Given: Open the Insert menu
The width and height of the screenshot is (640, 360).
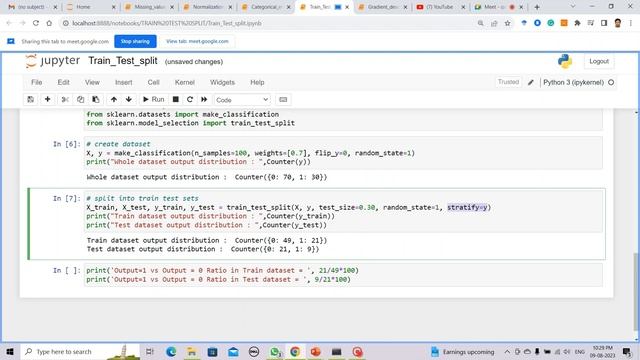Looking at the screenshot, I should coord(124,82).
